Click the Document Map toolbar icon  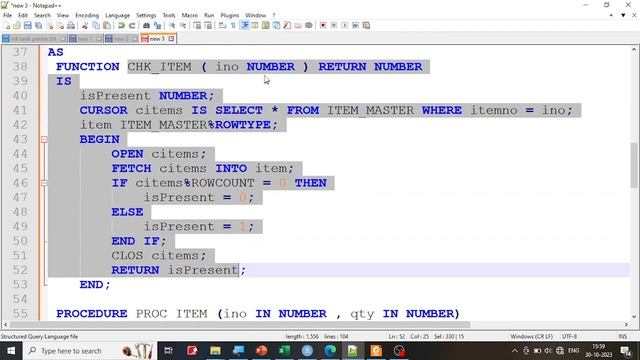[266, 25]
